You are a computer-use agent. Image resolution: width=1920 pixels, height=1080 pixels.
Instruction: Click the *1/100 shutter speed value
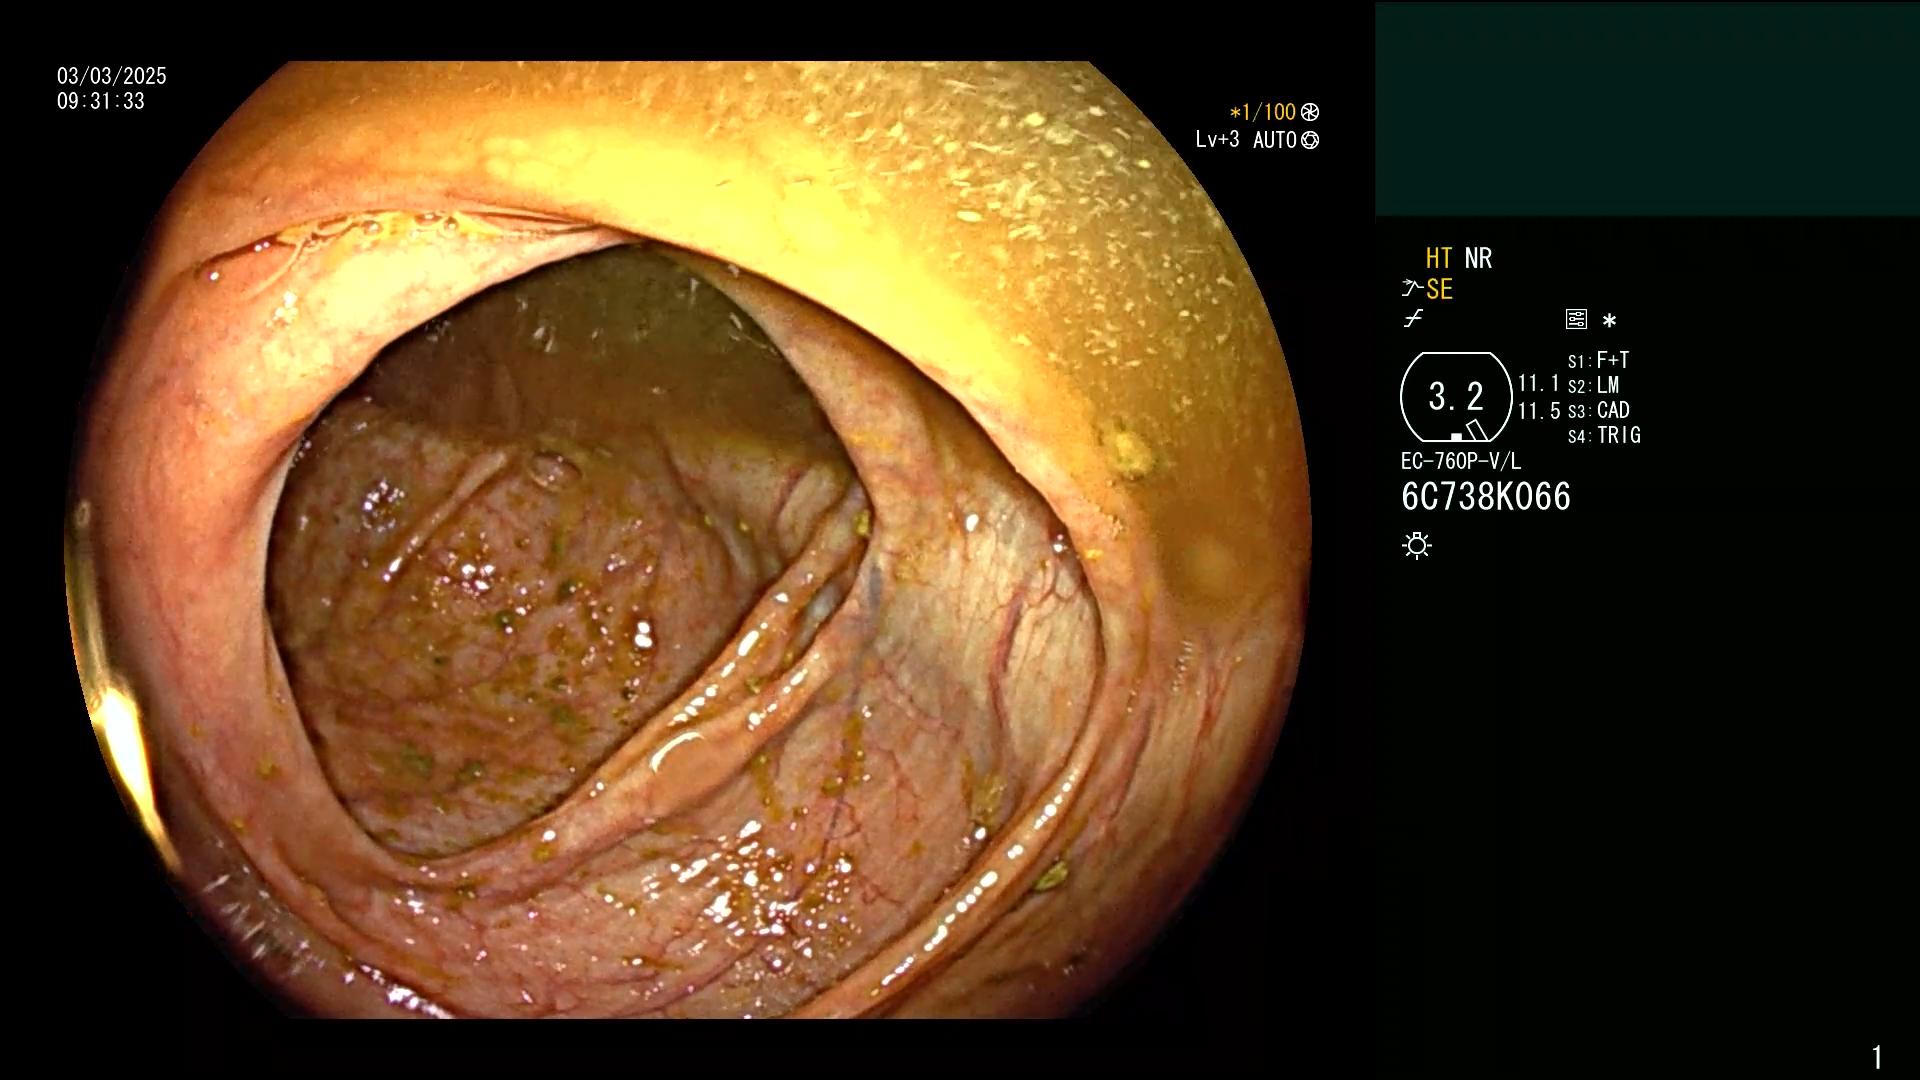[x=1262, y=112]
